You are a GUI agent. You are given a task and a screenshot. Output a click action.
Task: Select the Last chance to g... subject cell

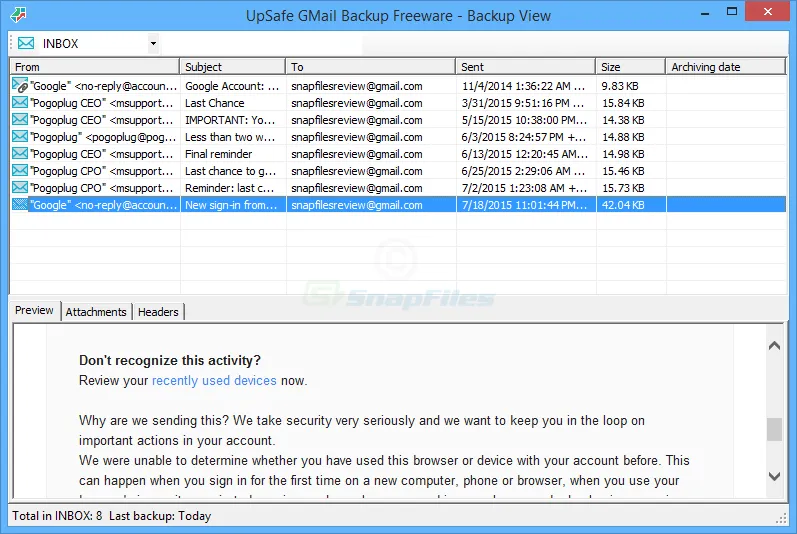[232, 171]
